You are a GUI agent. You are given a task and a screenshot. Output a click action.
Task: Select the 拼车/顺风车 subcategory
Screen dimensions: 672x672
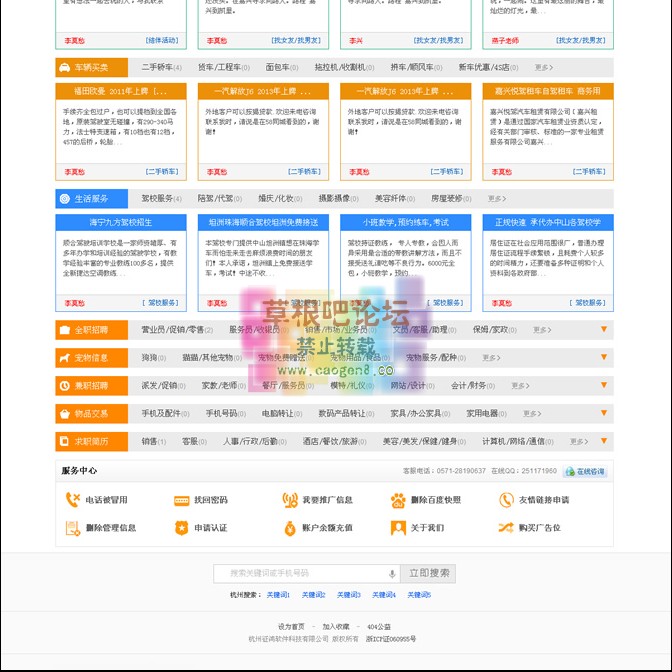[417, 67]
